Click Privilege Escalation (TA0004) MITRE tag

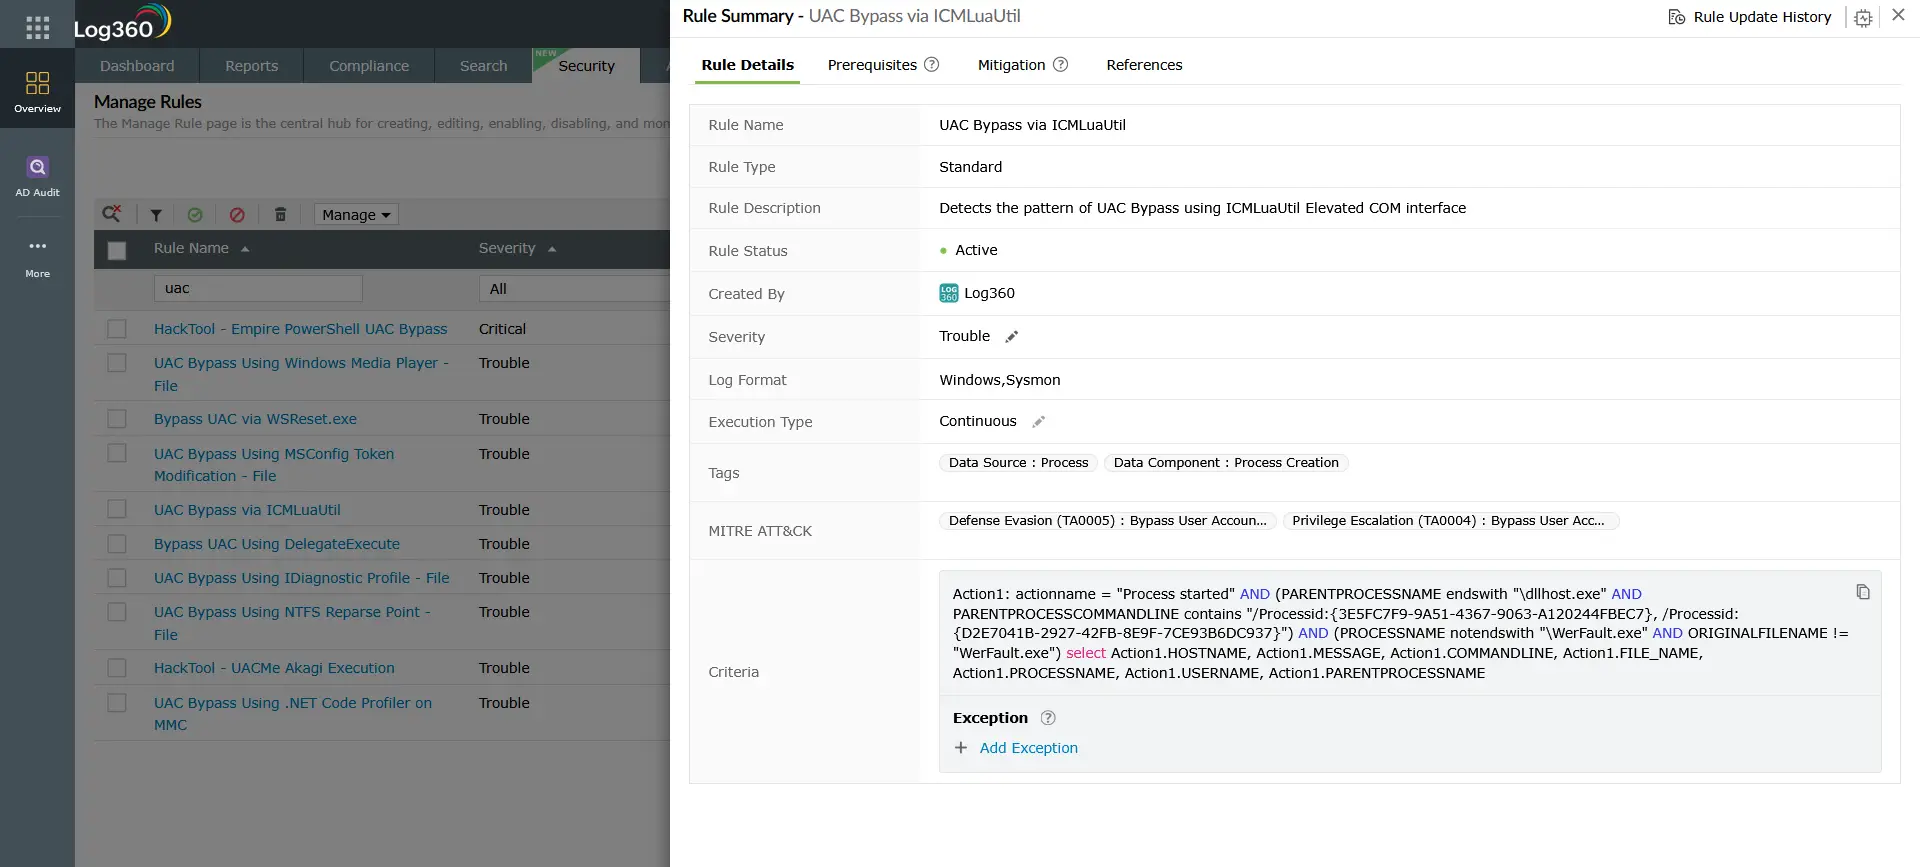tap(1450, 521)
